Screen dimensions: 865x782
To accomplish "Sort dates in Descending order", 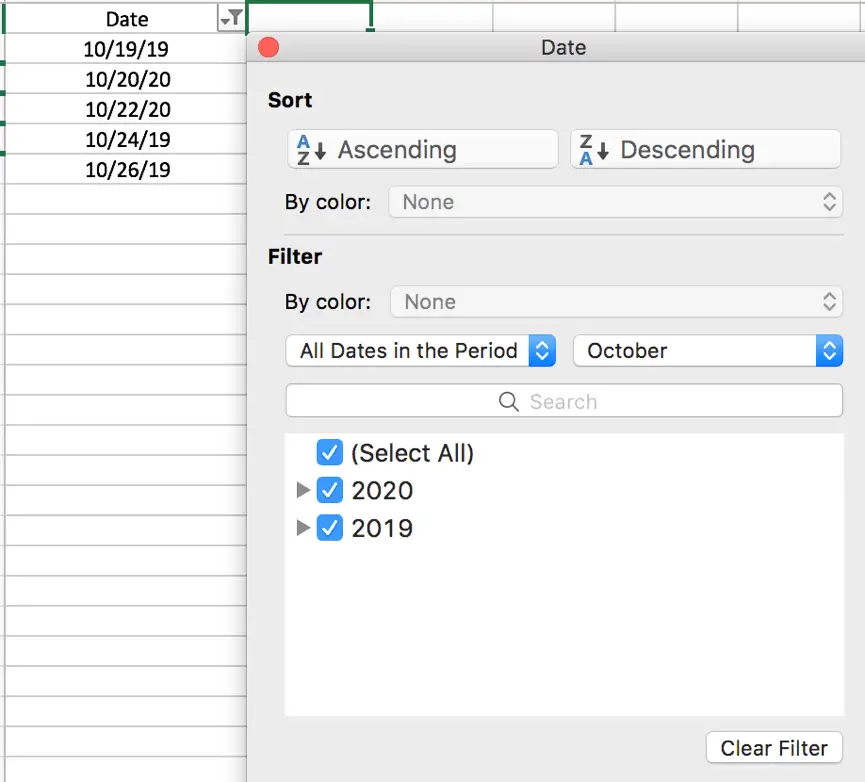I will coord(705,150).
